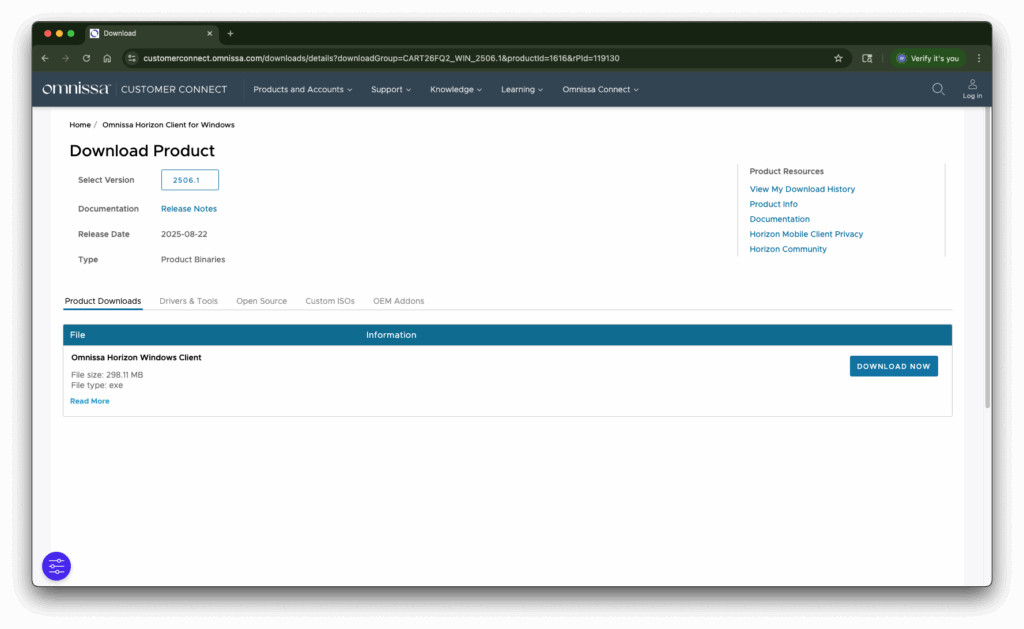The image size is (1024, 629).
Task: Click the Read More link
Action: tap(90, 401)
